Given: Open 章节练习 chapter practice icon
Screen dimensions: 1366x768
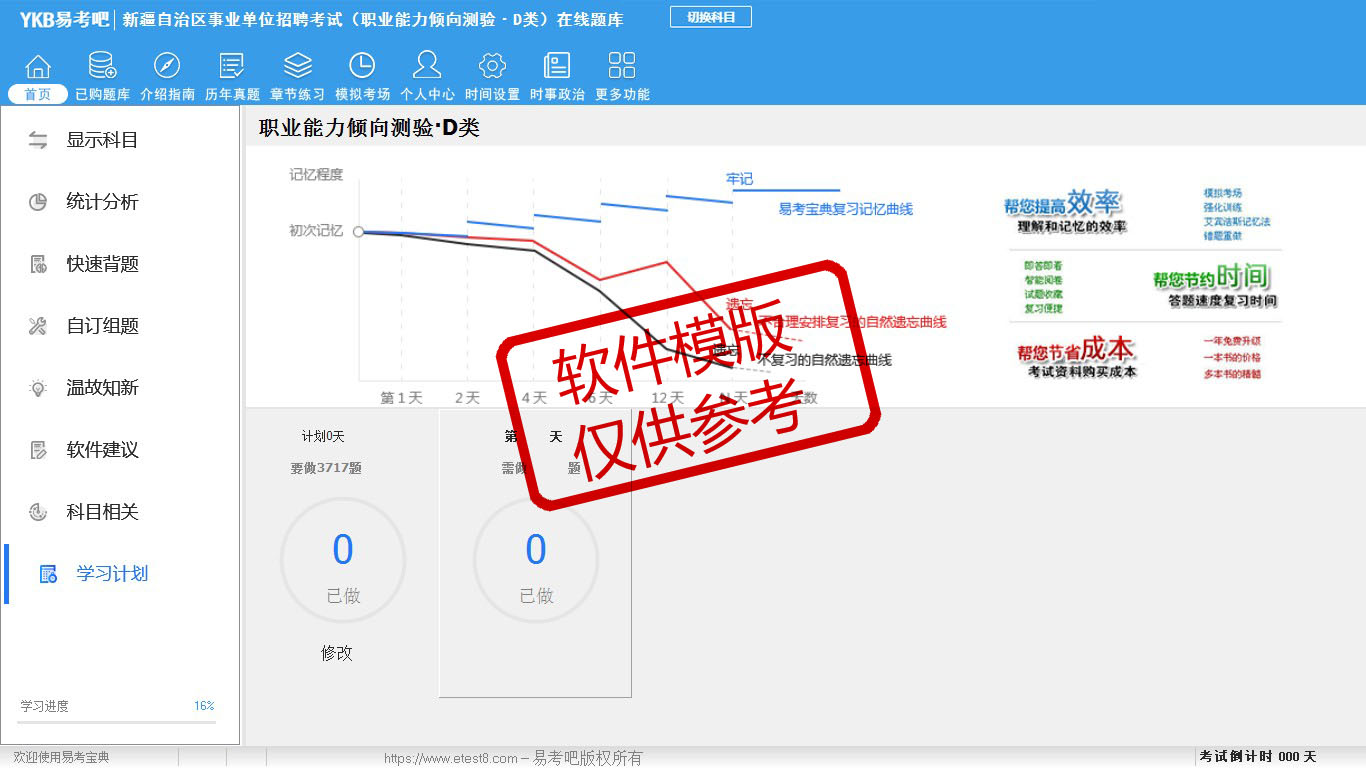Looking at the screenshot, I should [297, 67].
